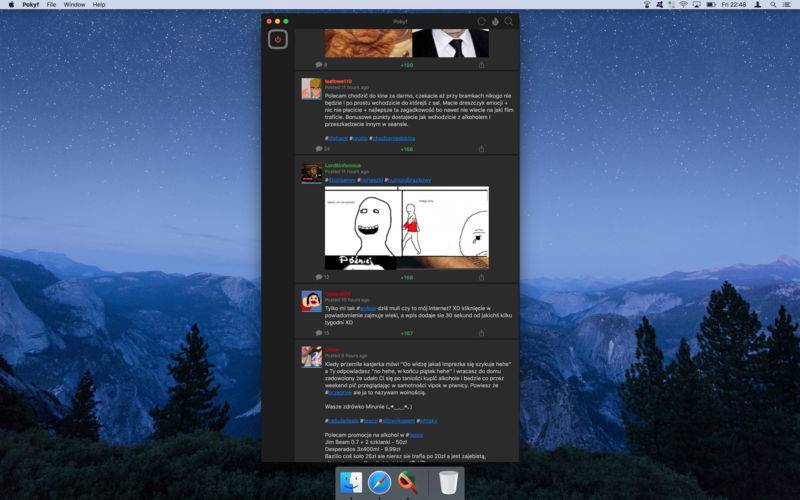
Task: Click the vote count under the suit-and-tie image
Action: [407, 65]
